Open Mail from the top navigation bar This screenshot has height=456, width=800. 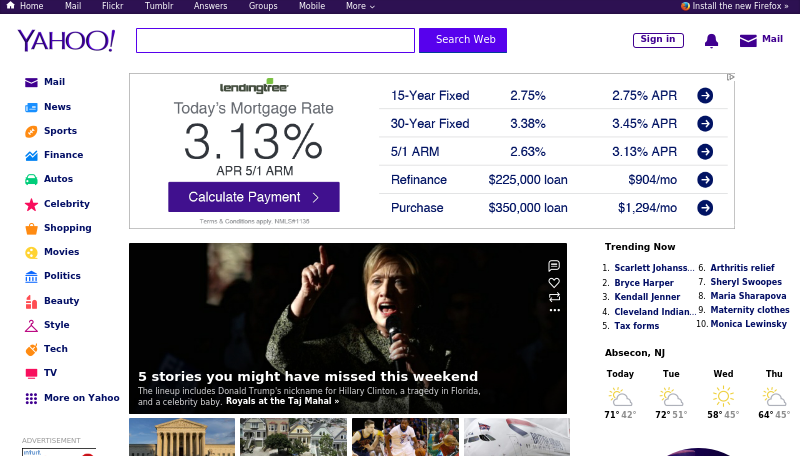tap(73, 6)
